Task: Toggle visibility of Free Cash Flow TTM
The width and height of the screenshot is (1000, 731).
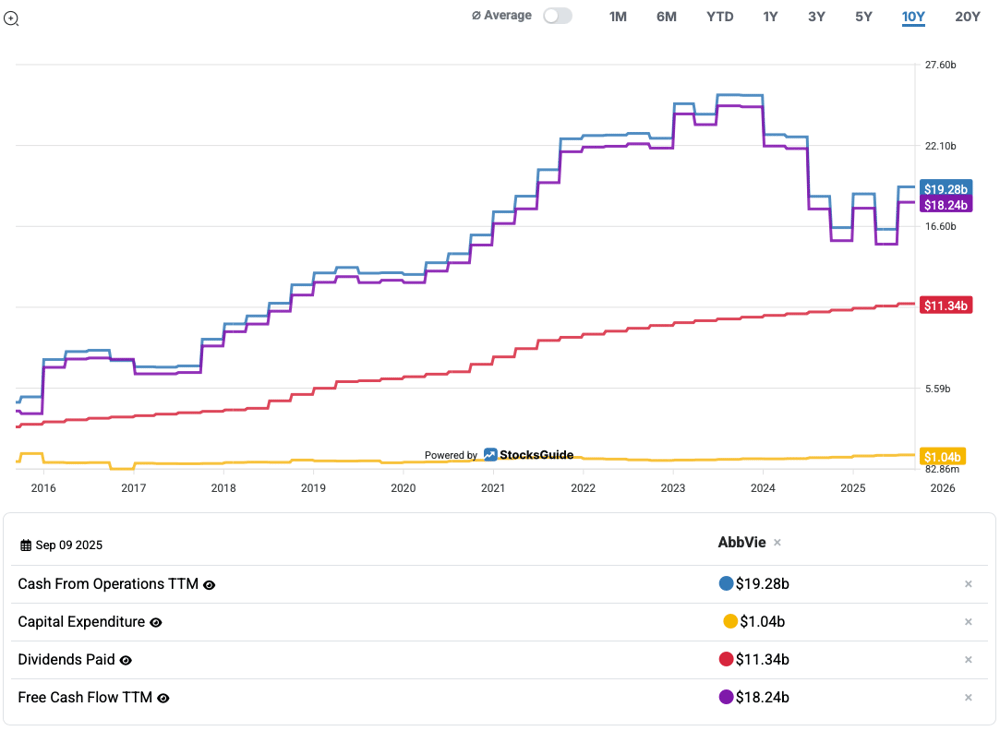Action: click(x=163, y=698)
